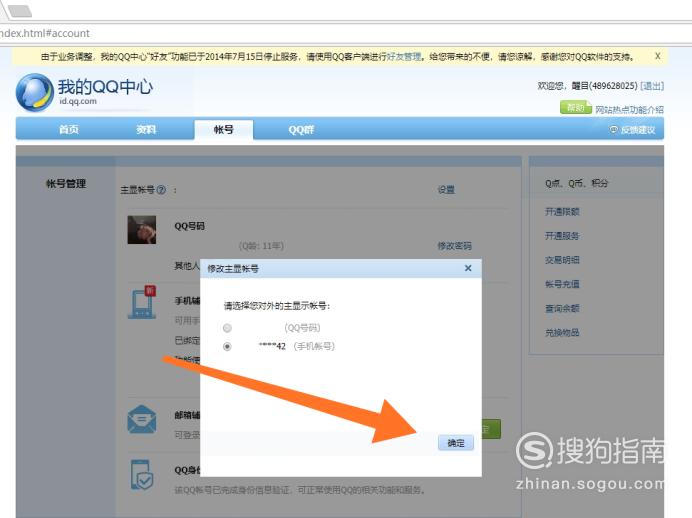692x518 pixels.
Task: Click the 请选择您对外的主显示帐号 prompt text
Action: coord(277,306)
